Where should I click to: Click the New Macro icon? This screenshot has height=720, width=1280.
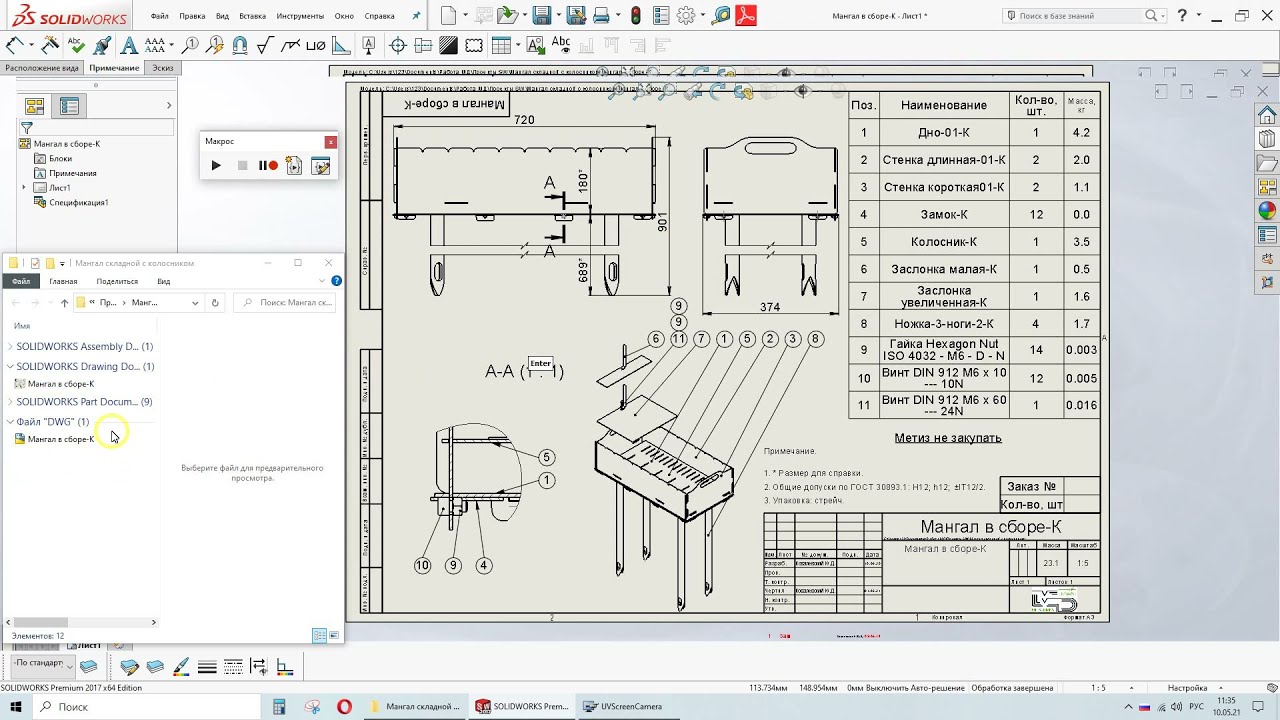294,165
